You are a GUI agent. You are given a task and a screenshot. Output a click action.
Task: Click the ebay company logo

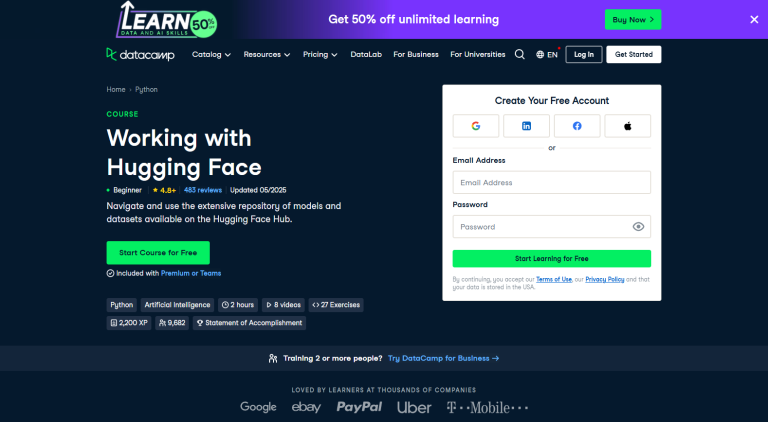[x=306, y=407]
